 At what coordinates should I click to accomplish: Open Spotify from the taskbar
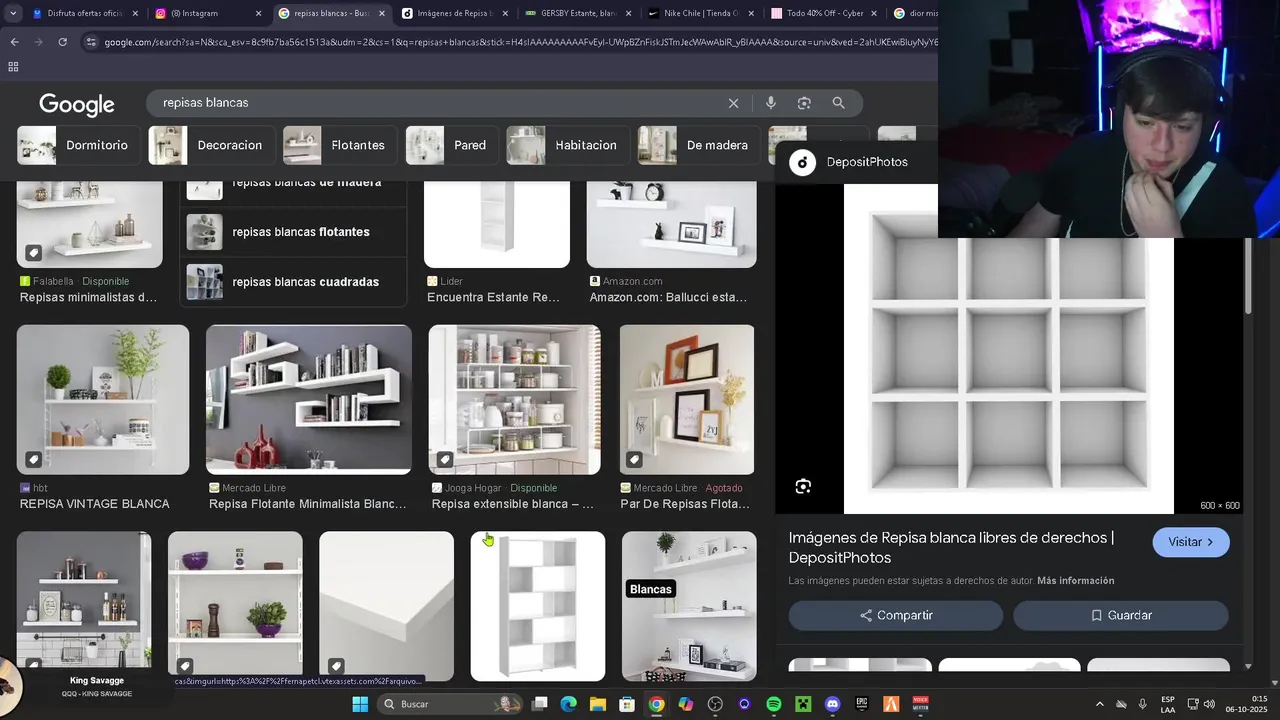point(774,704)
